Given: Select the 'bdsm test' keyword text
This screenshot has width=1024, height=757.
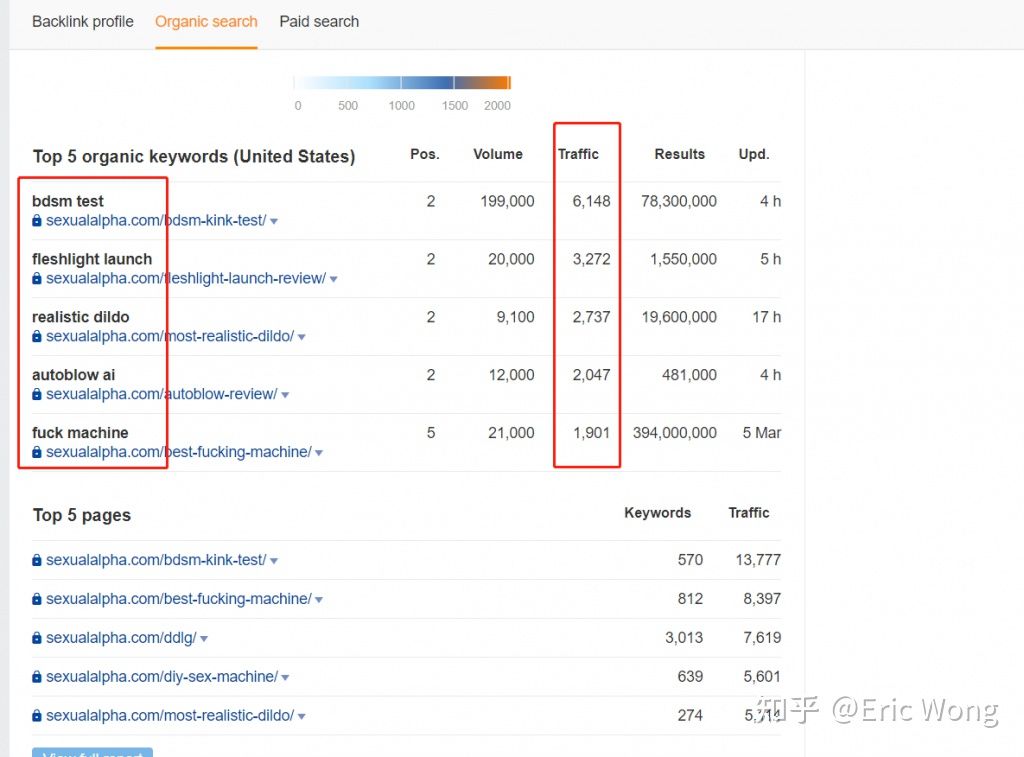Looking at the screenshot, I should [x=68, y=201].
